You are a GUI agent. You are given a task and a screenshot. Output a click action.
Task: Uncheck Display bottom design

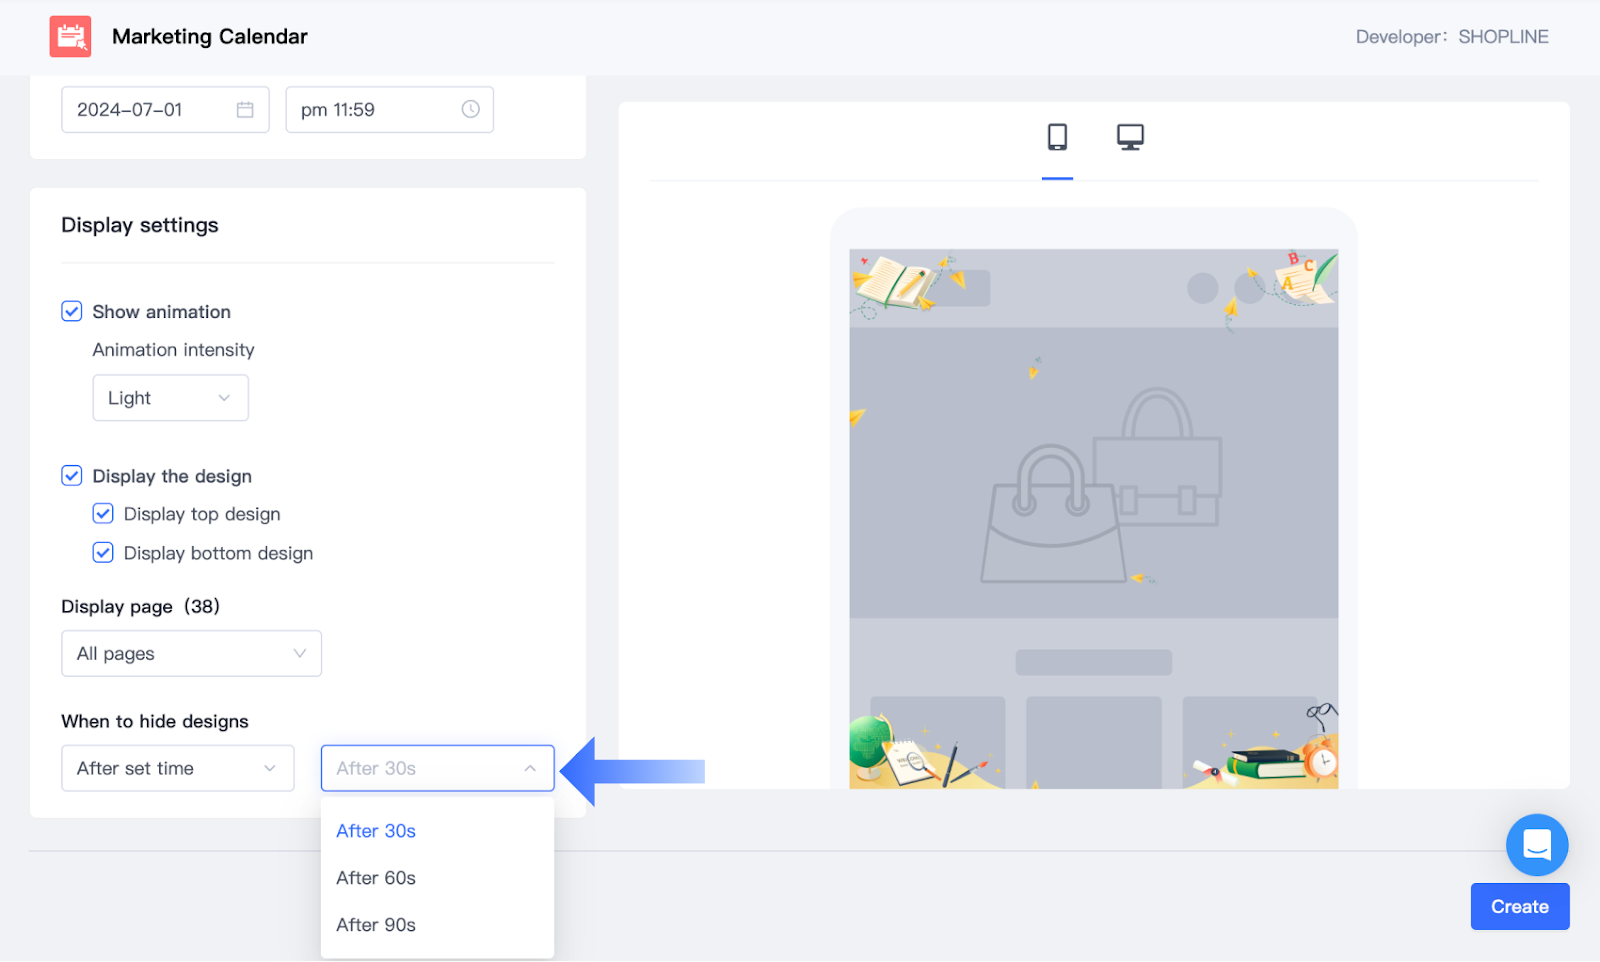click(x=103, y=552)
